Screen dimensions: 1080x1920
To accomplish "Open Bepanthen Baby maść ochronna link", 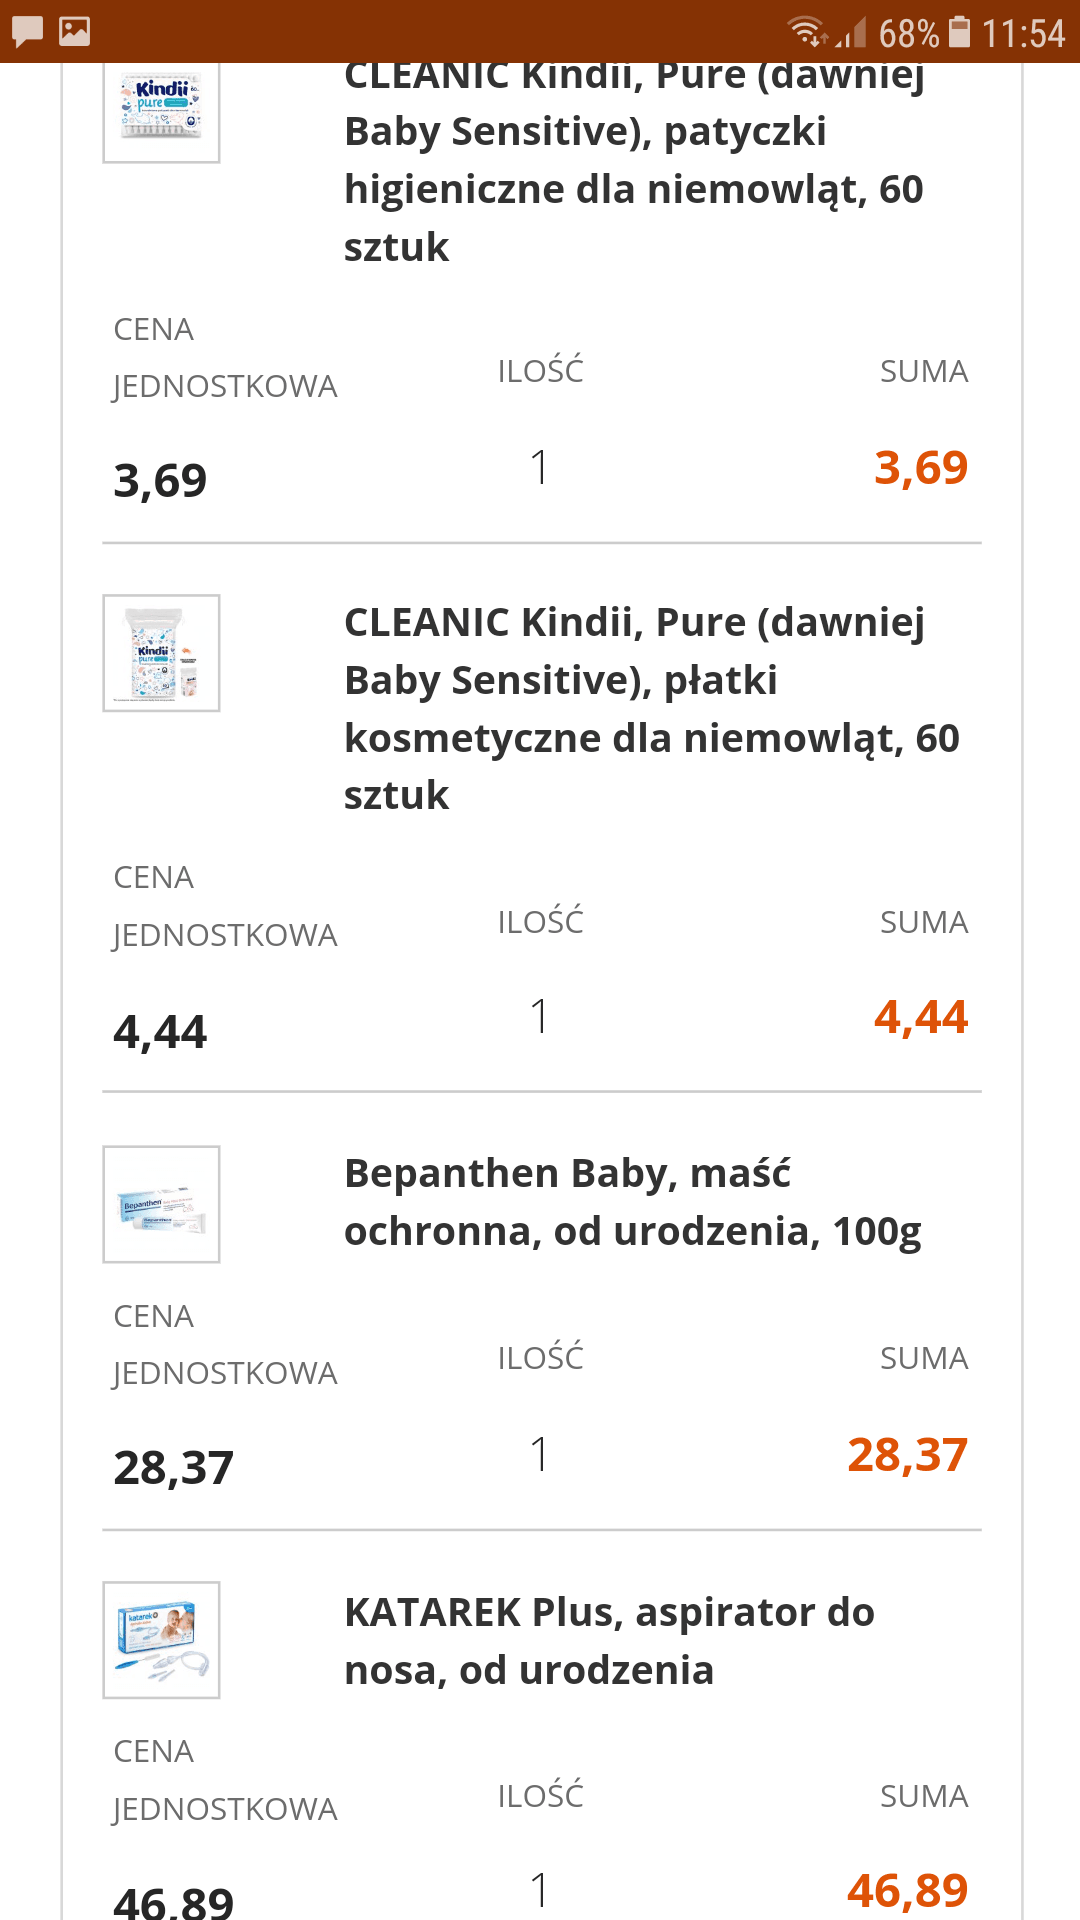I will 632,1202.
